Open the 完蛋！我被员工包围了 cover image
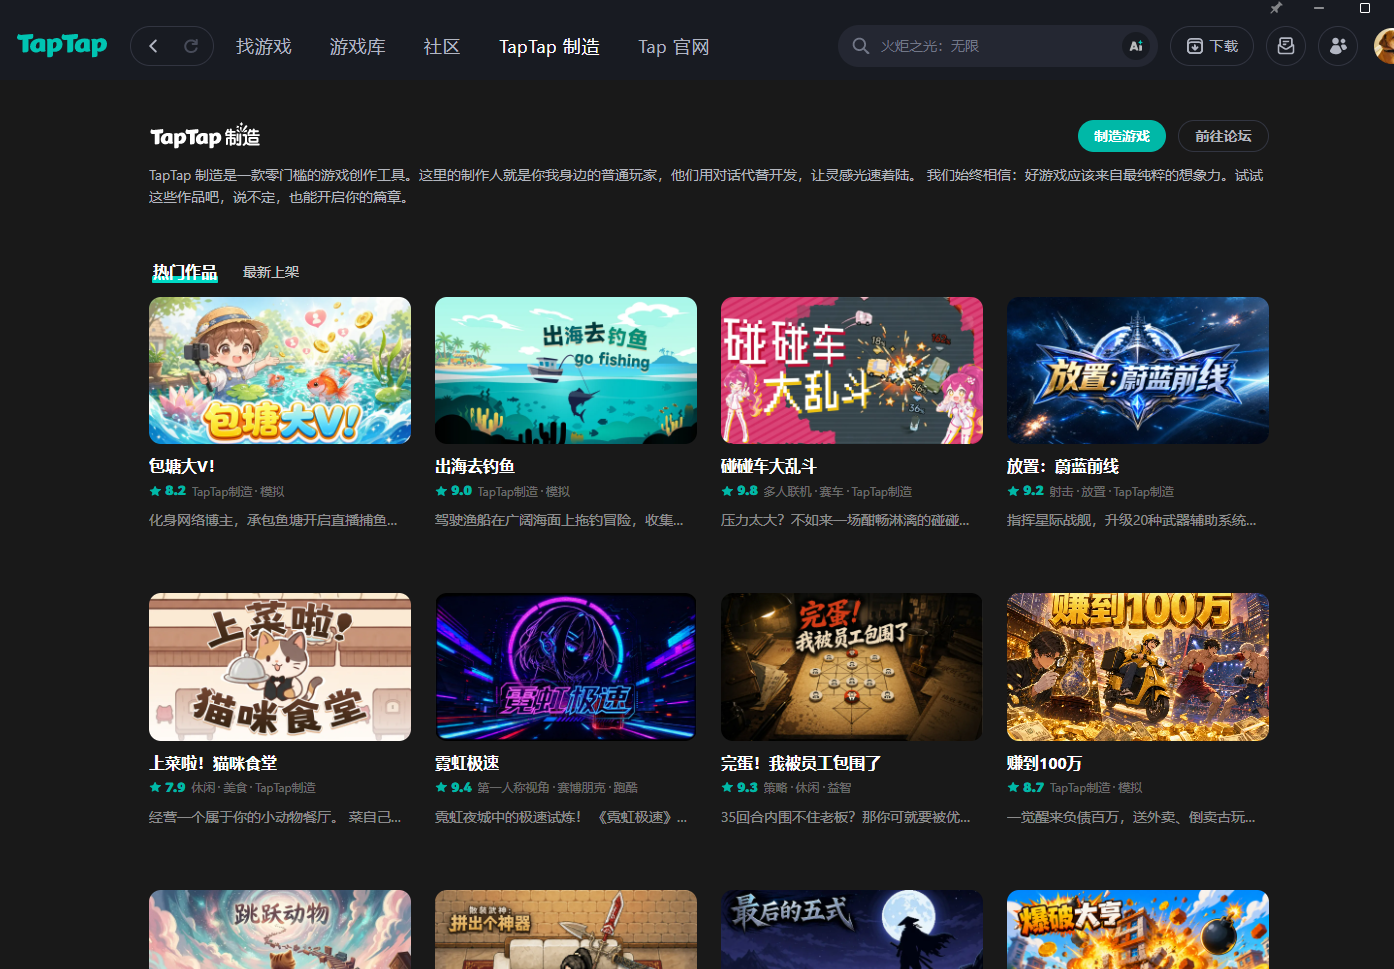The width and height of the screenshot is (1394, 969). pyautogui.click(x=852, y=667)
